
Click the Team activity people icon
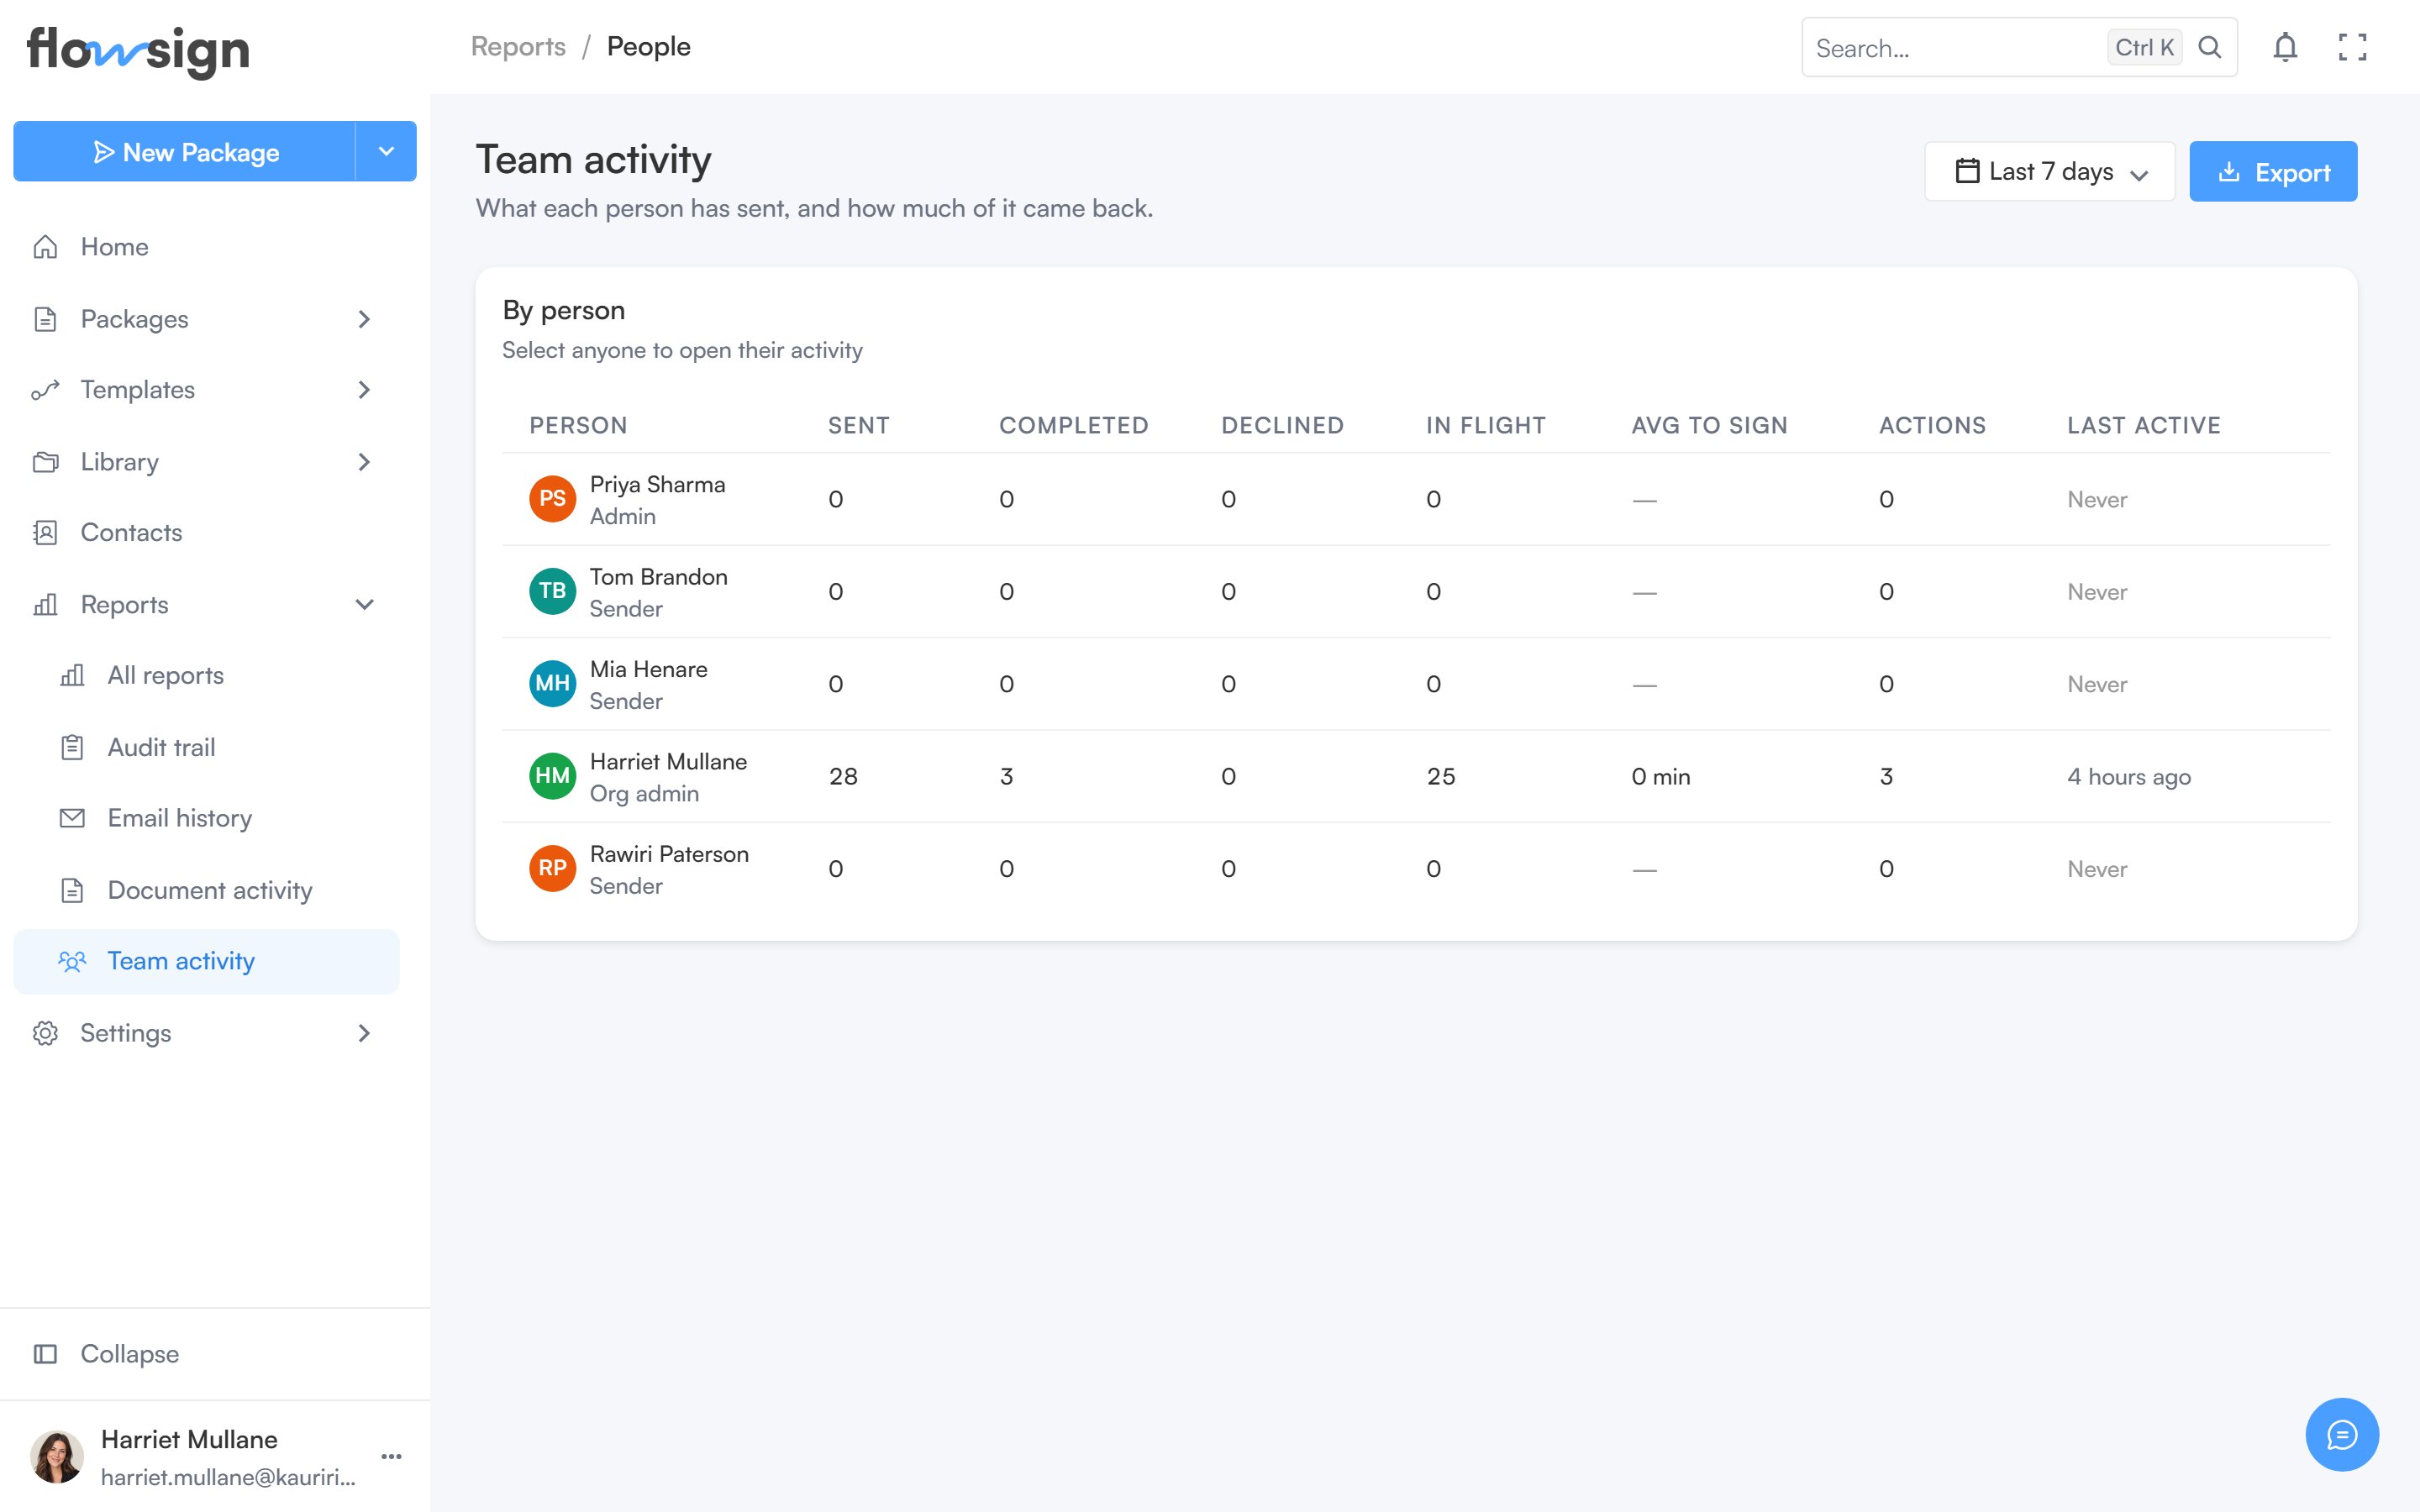[x=72, y=961]
